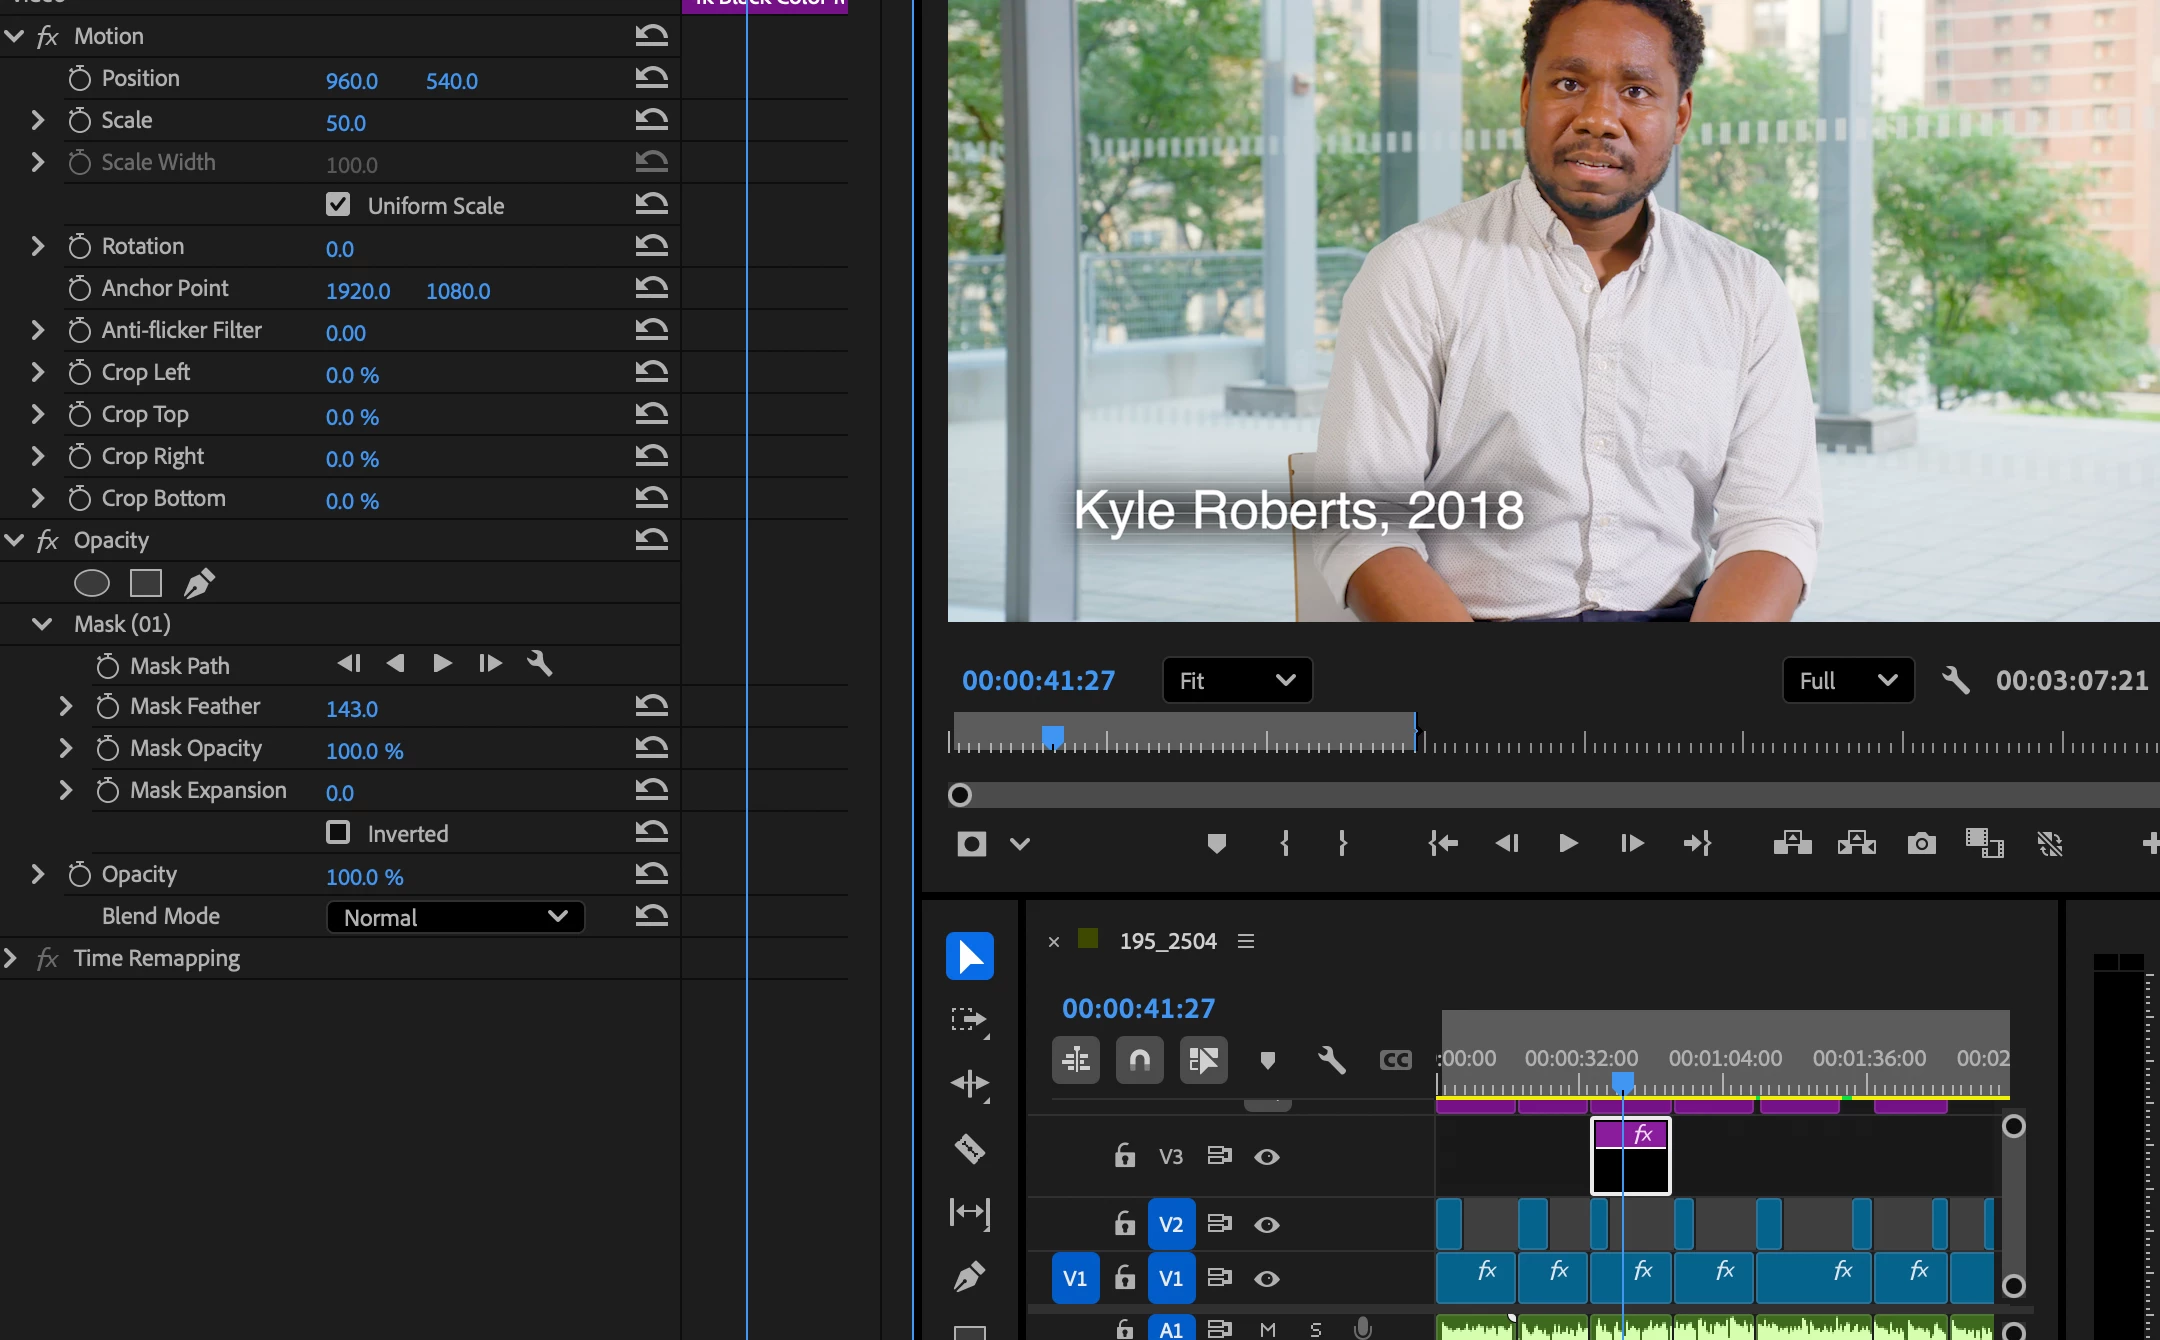Open the Blend Mode Normal dropdown

[x=455, y=917]
